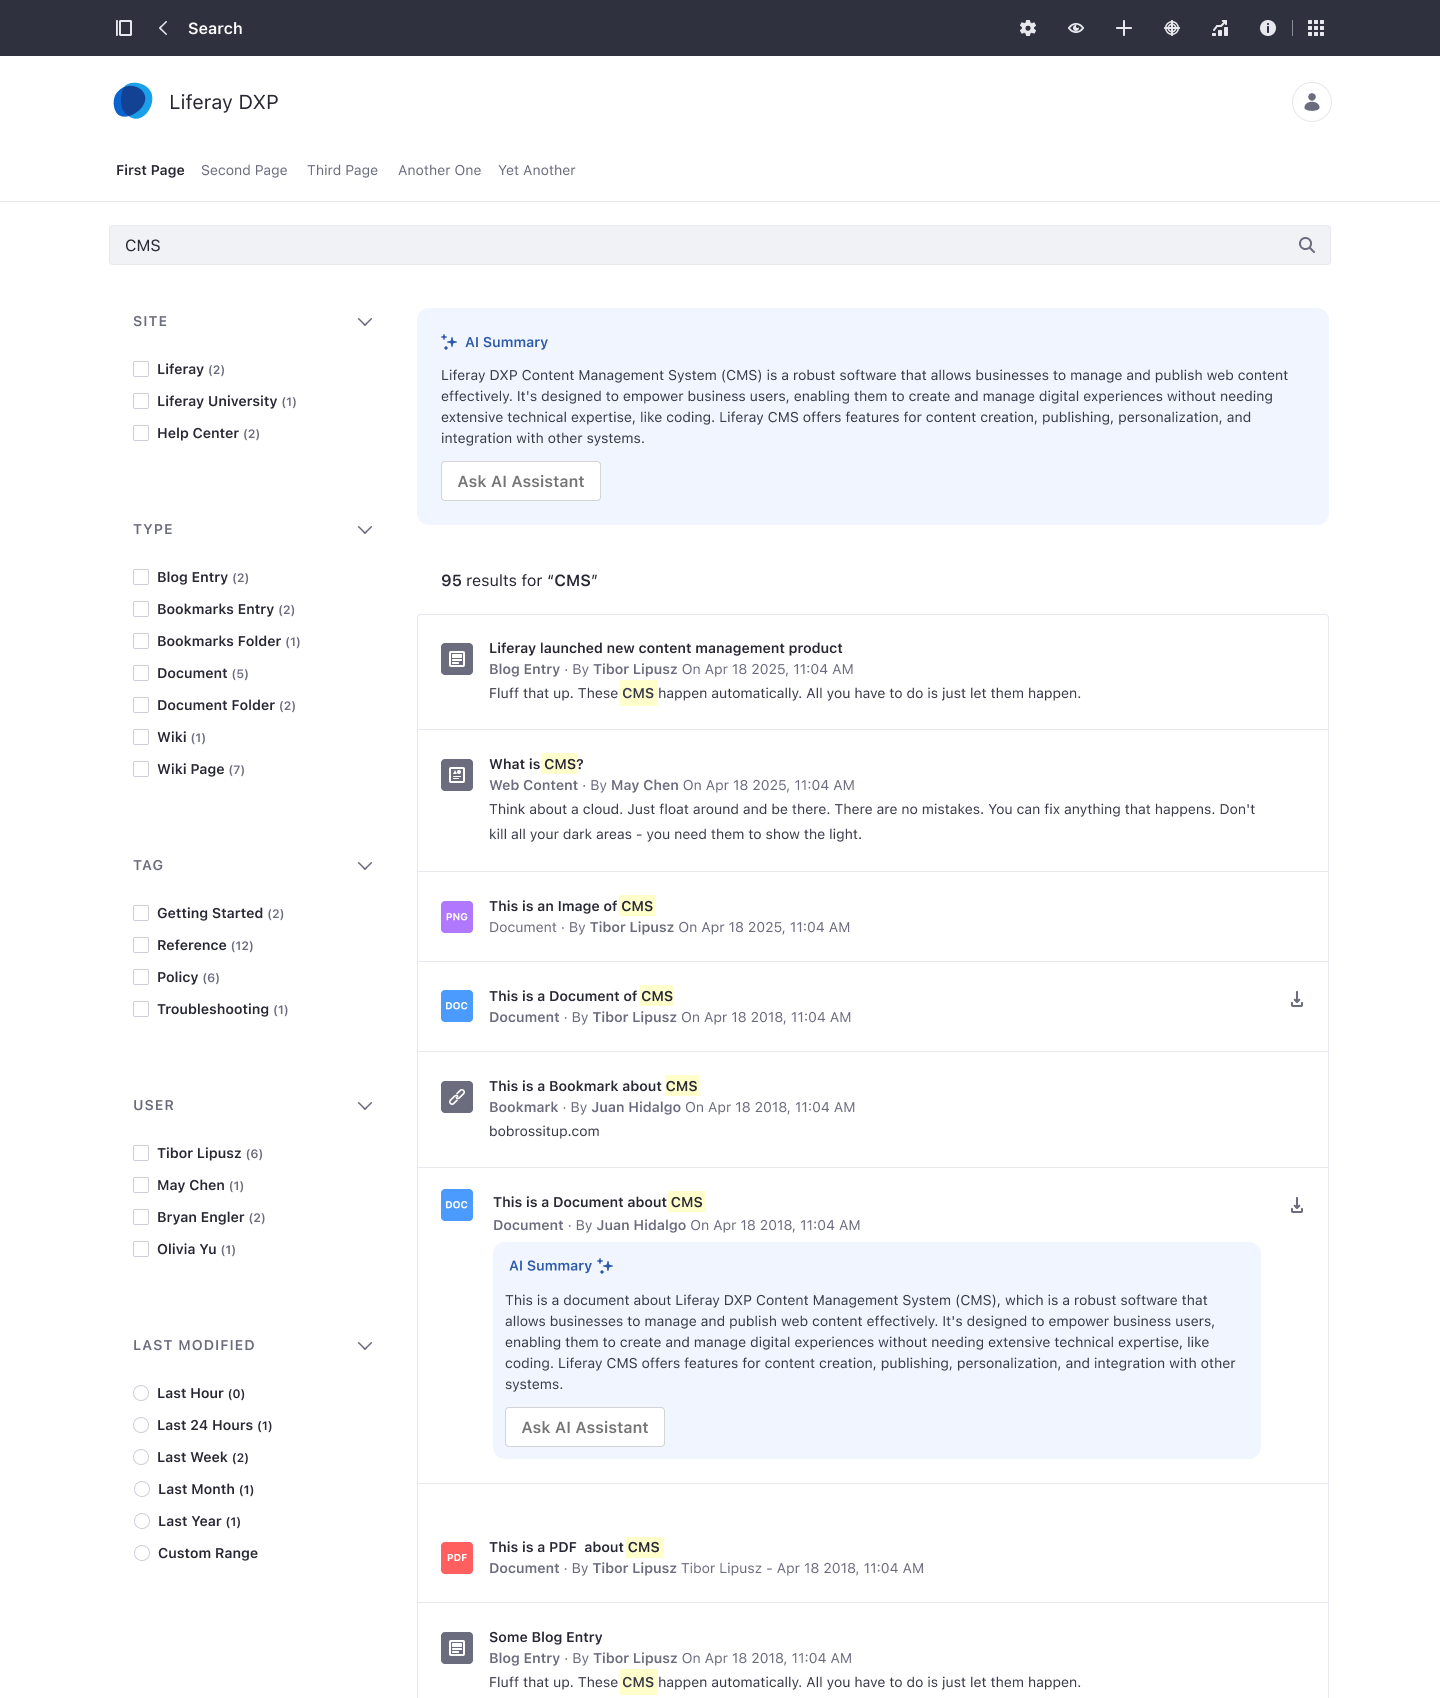Enable the Wiki Page type checkbox
1440x1698 pixels.
[141, 769]
